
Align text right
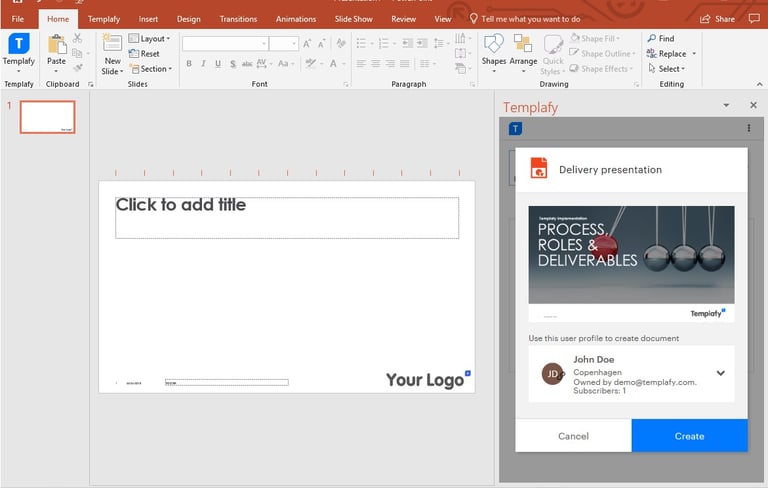tap(390, 63)
